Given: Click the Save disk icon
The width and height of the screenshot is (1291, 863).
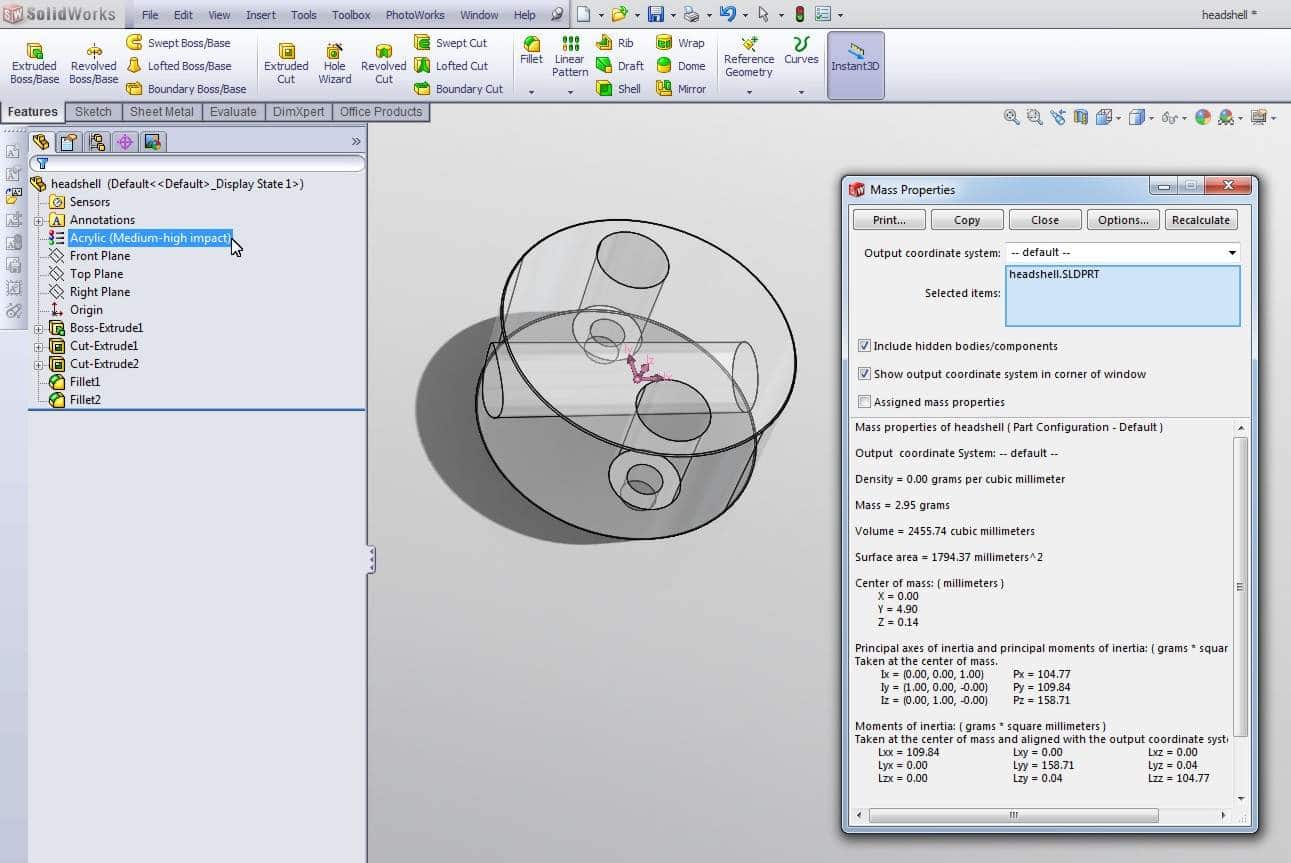Looking at the screenshot, I should pos(656,14).
